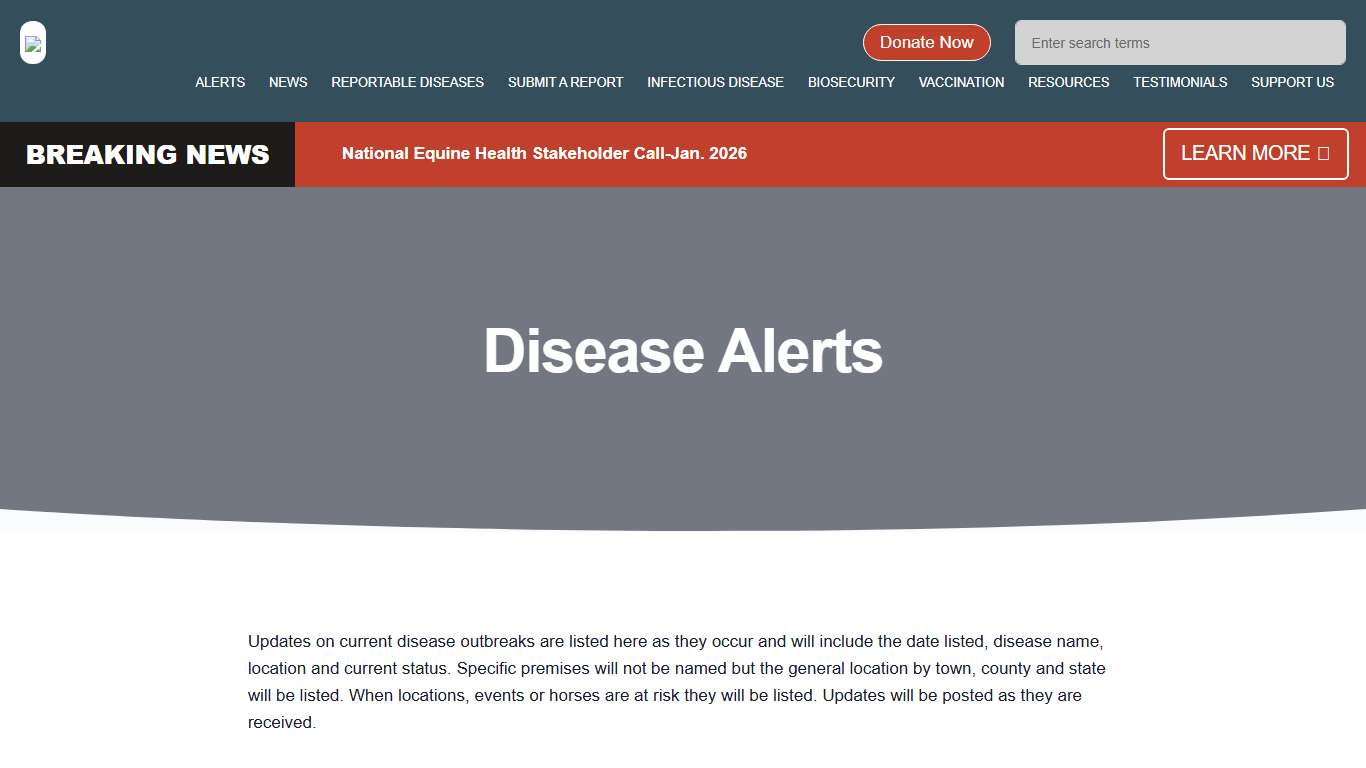Open the ALERTS navigation menu item
The width and height of the screenshot is (1366, 768).
click(x=220, y=82)
